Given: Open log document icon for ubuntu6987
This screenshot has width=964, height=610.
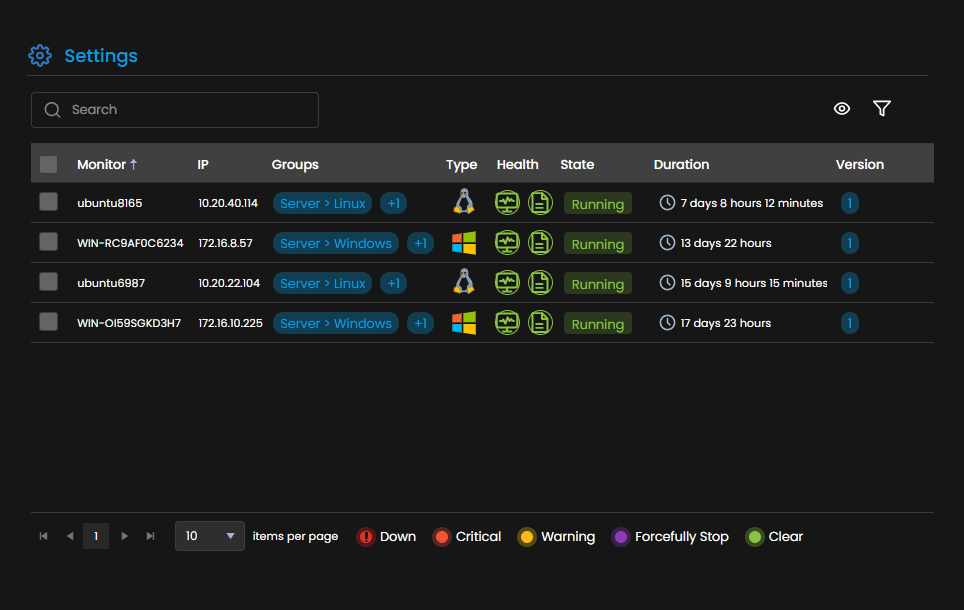Looking at the screenshot, I should [x=540, y=283].
